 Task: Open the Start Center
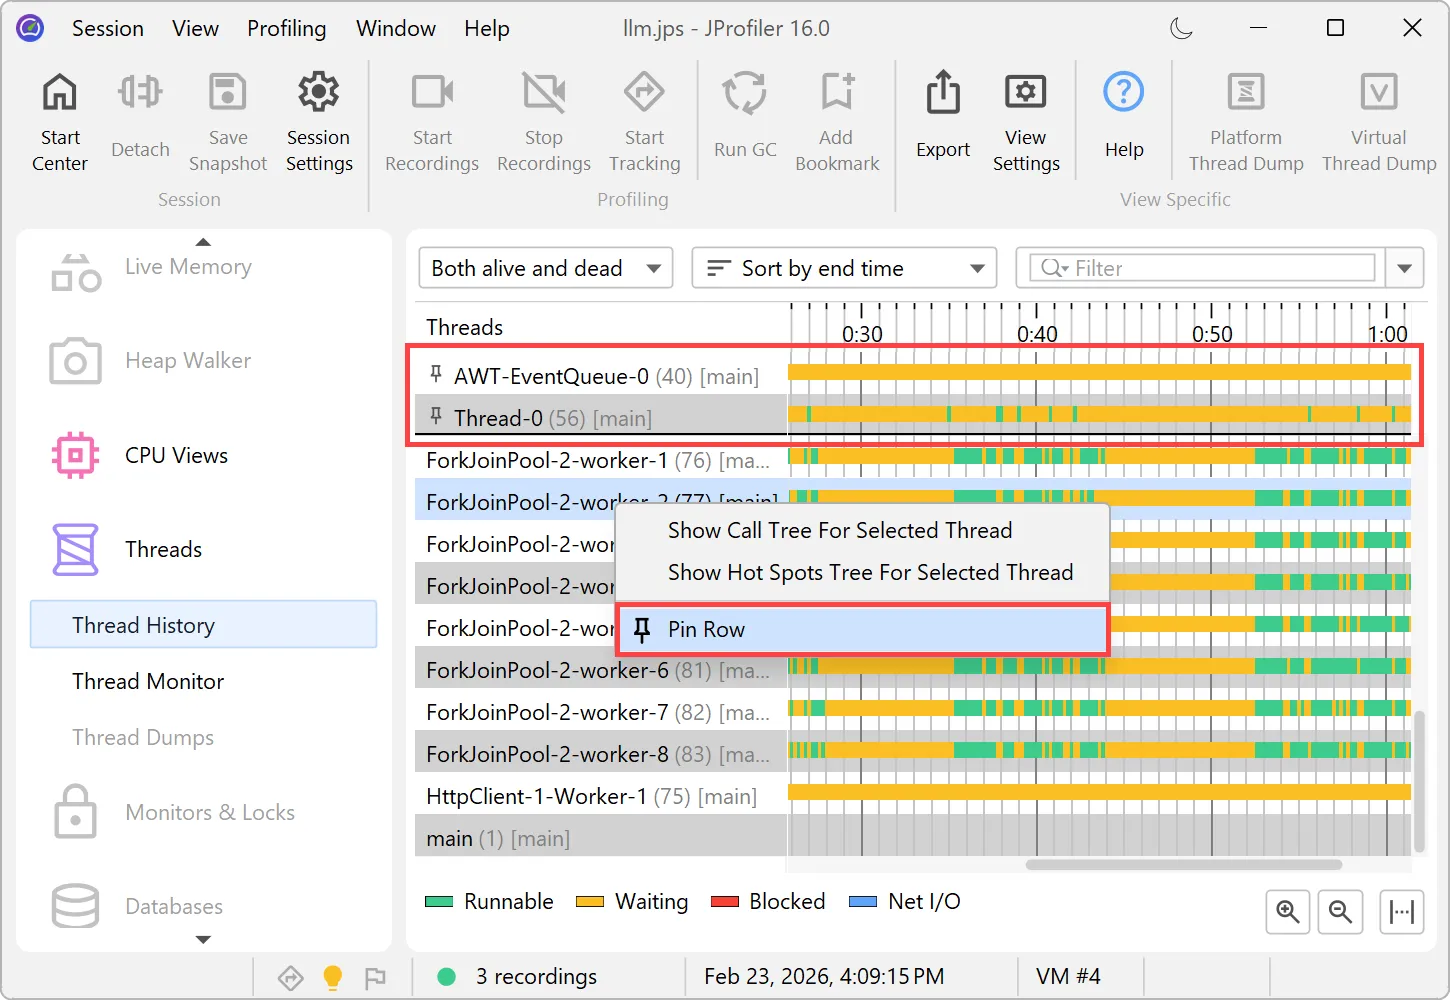tap(59, 118)
